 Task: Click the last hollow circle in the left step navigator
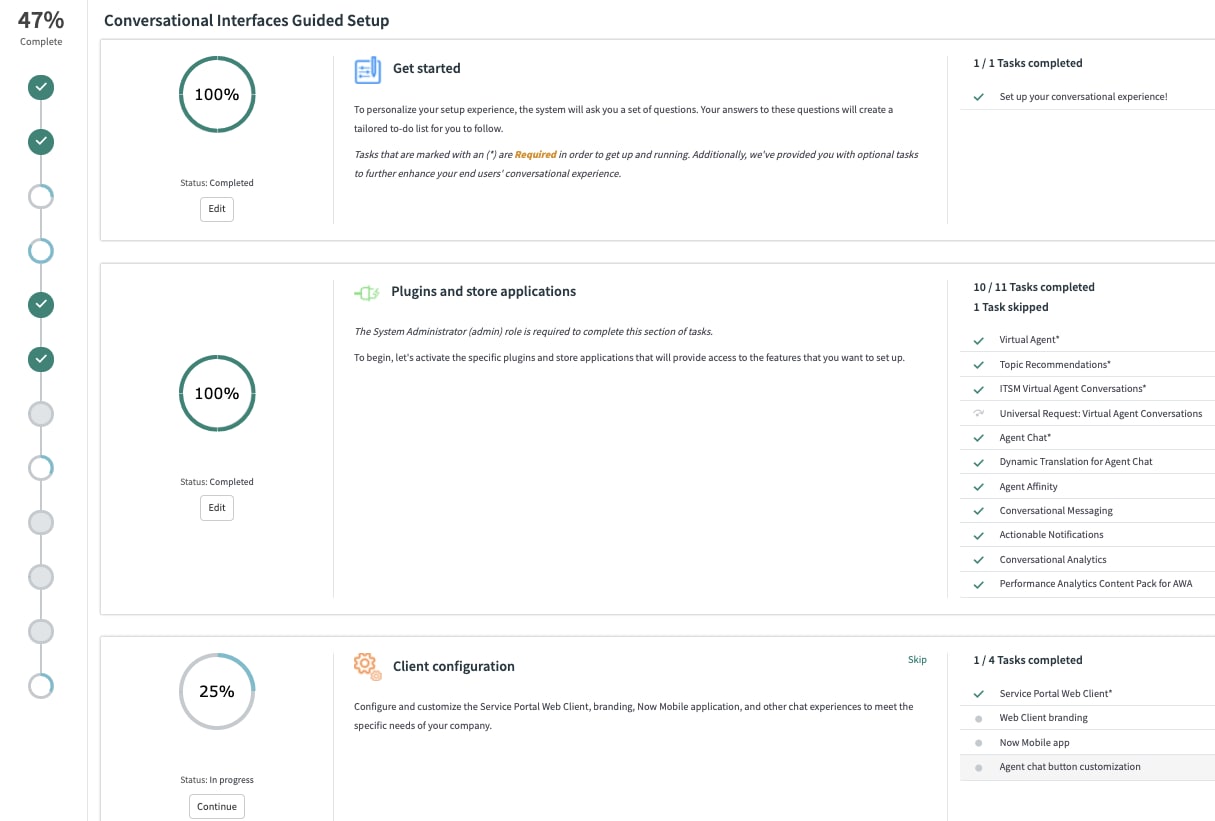coord(41,686)
